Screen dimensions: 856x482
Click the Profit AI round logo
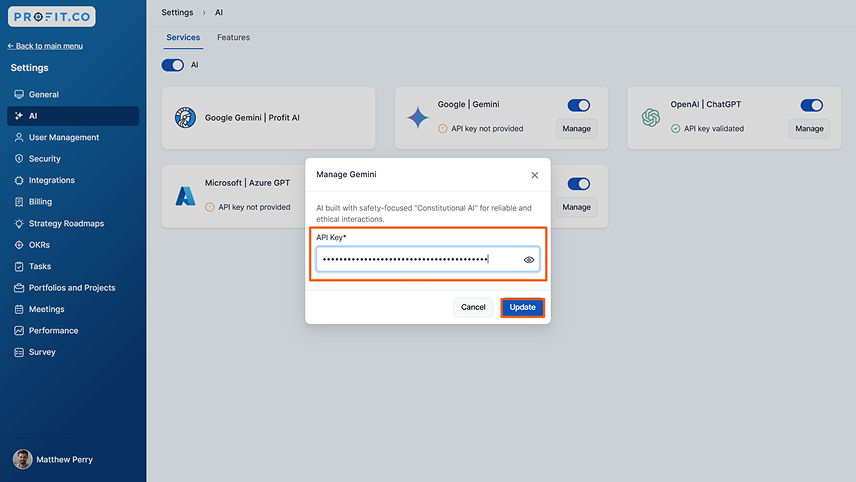click(x=185, y=117)
